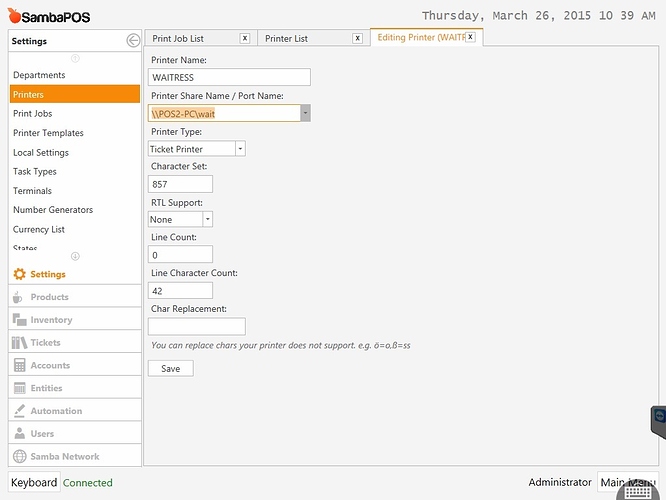Open the TeamViewer side panel tab
This screenshot has width=666, height=500.
click(659, 421)
